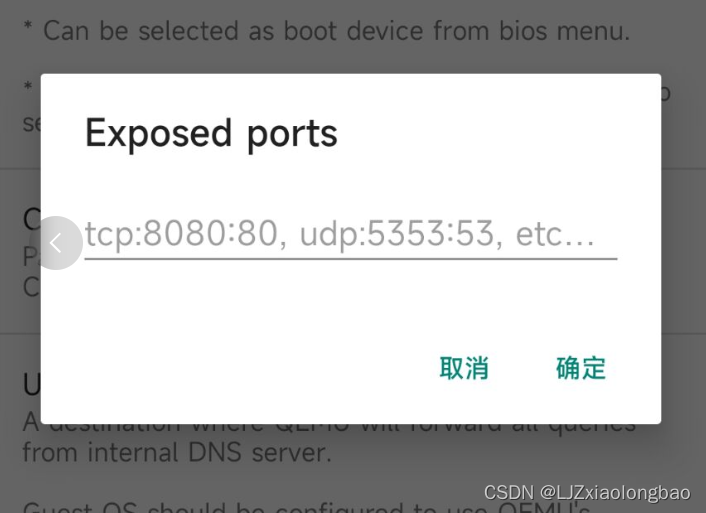The width and height of the screenshot is (706, 513).
Task: Tap the back chevron circle icon
Action: (56, 243)
